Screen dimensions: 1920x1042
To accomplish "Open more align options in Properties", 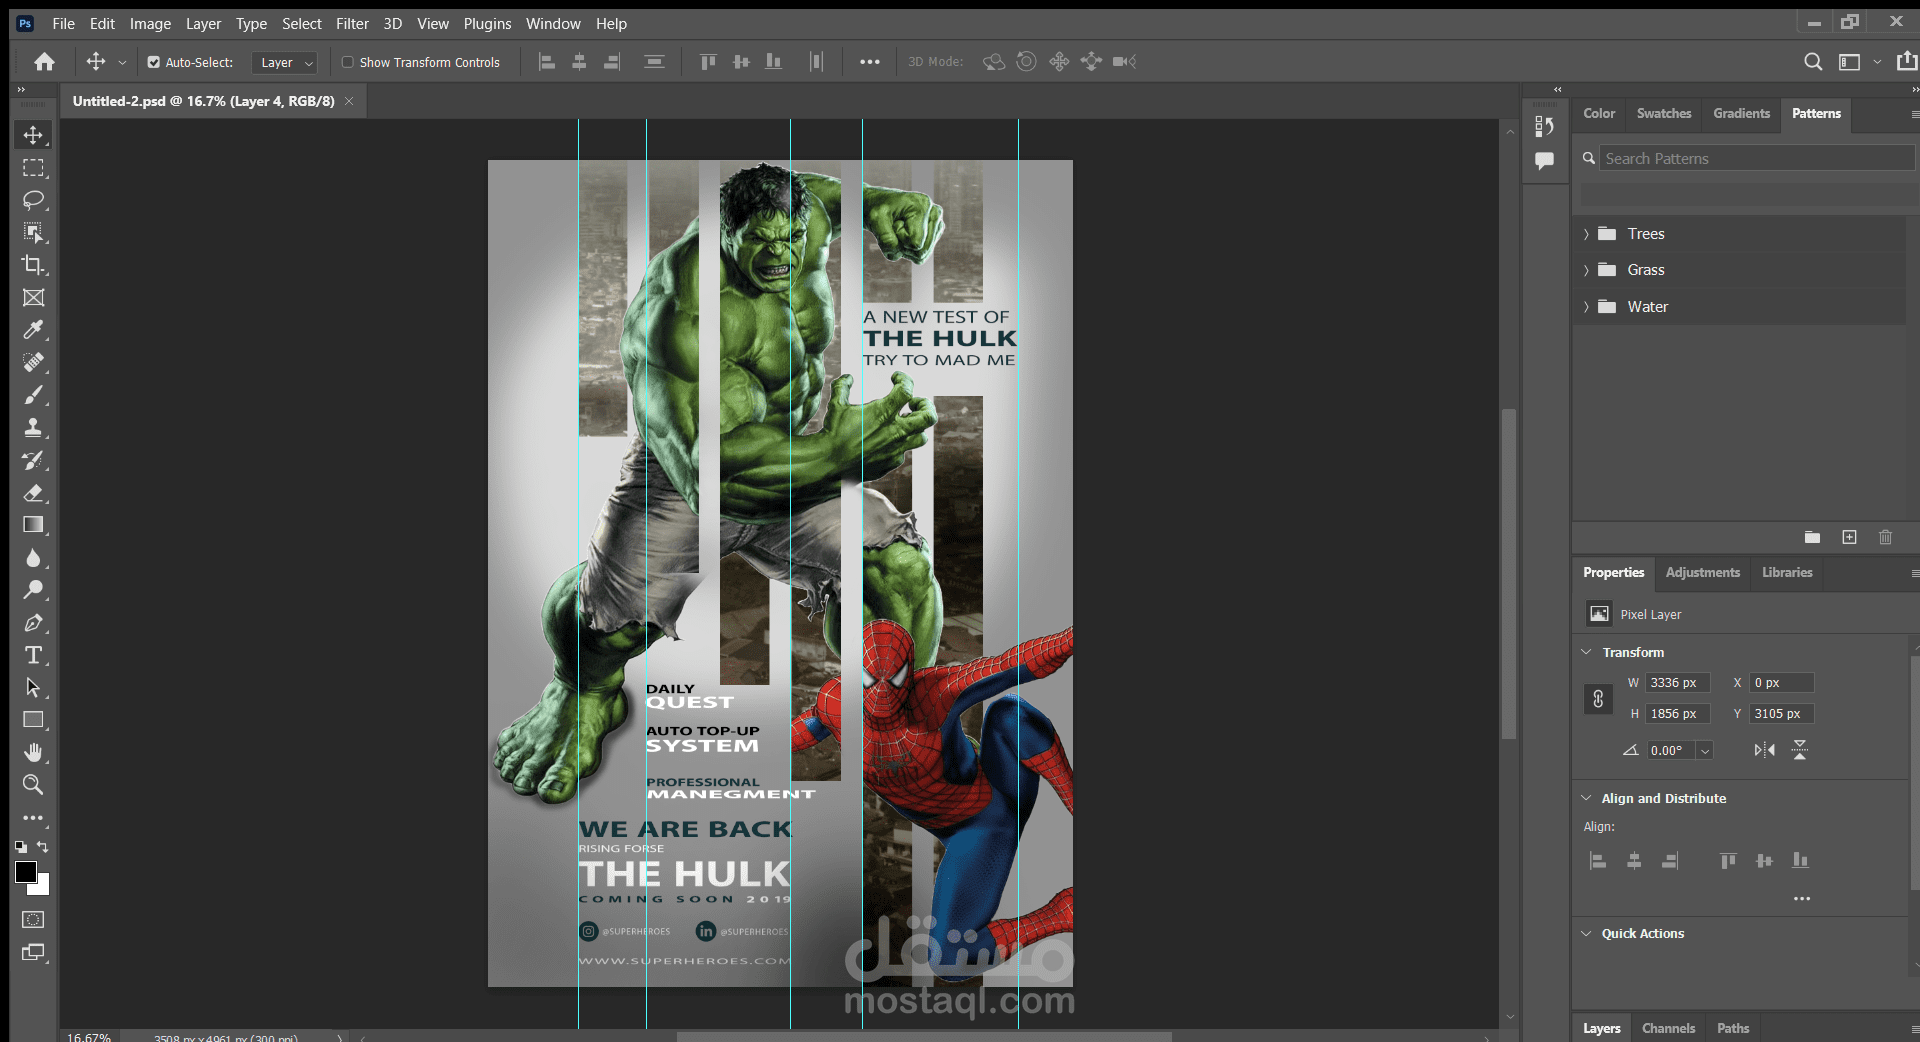I will [1802, 899].
